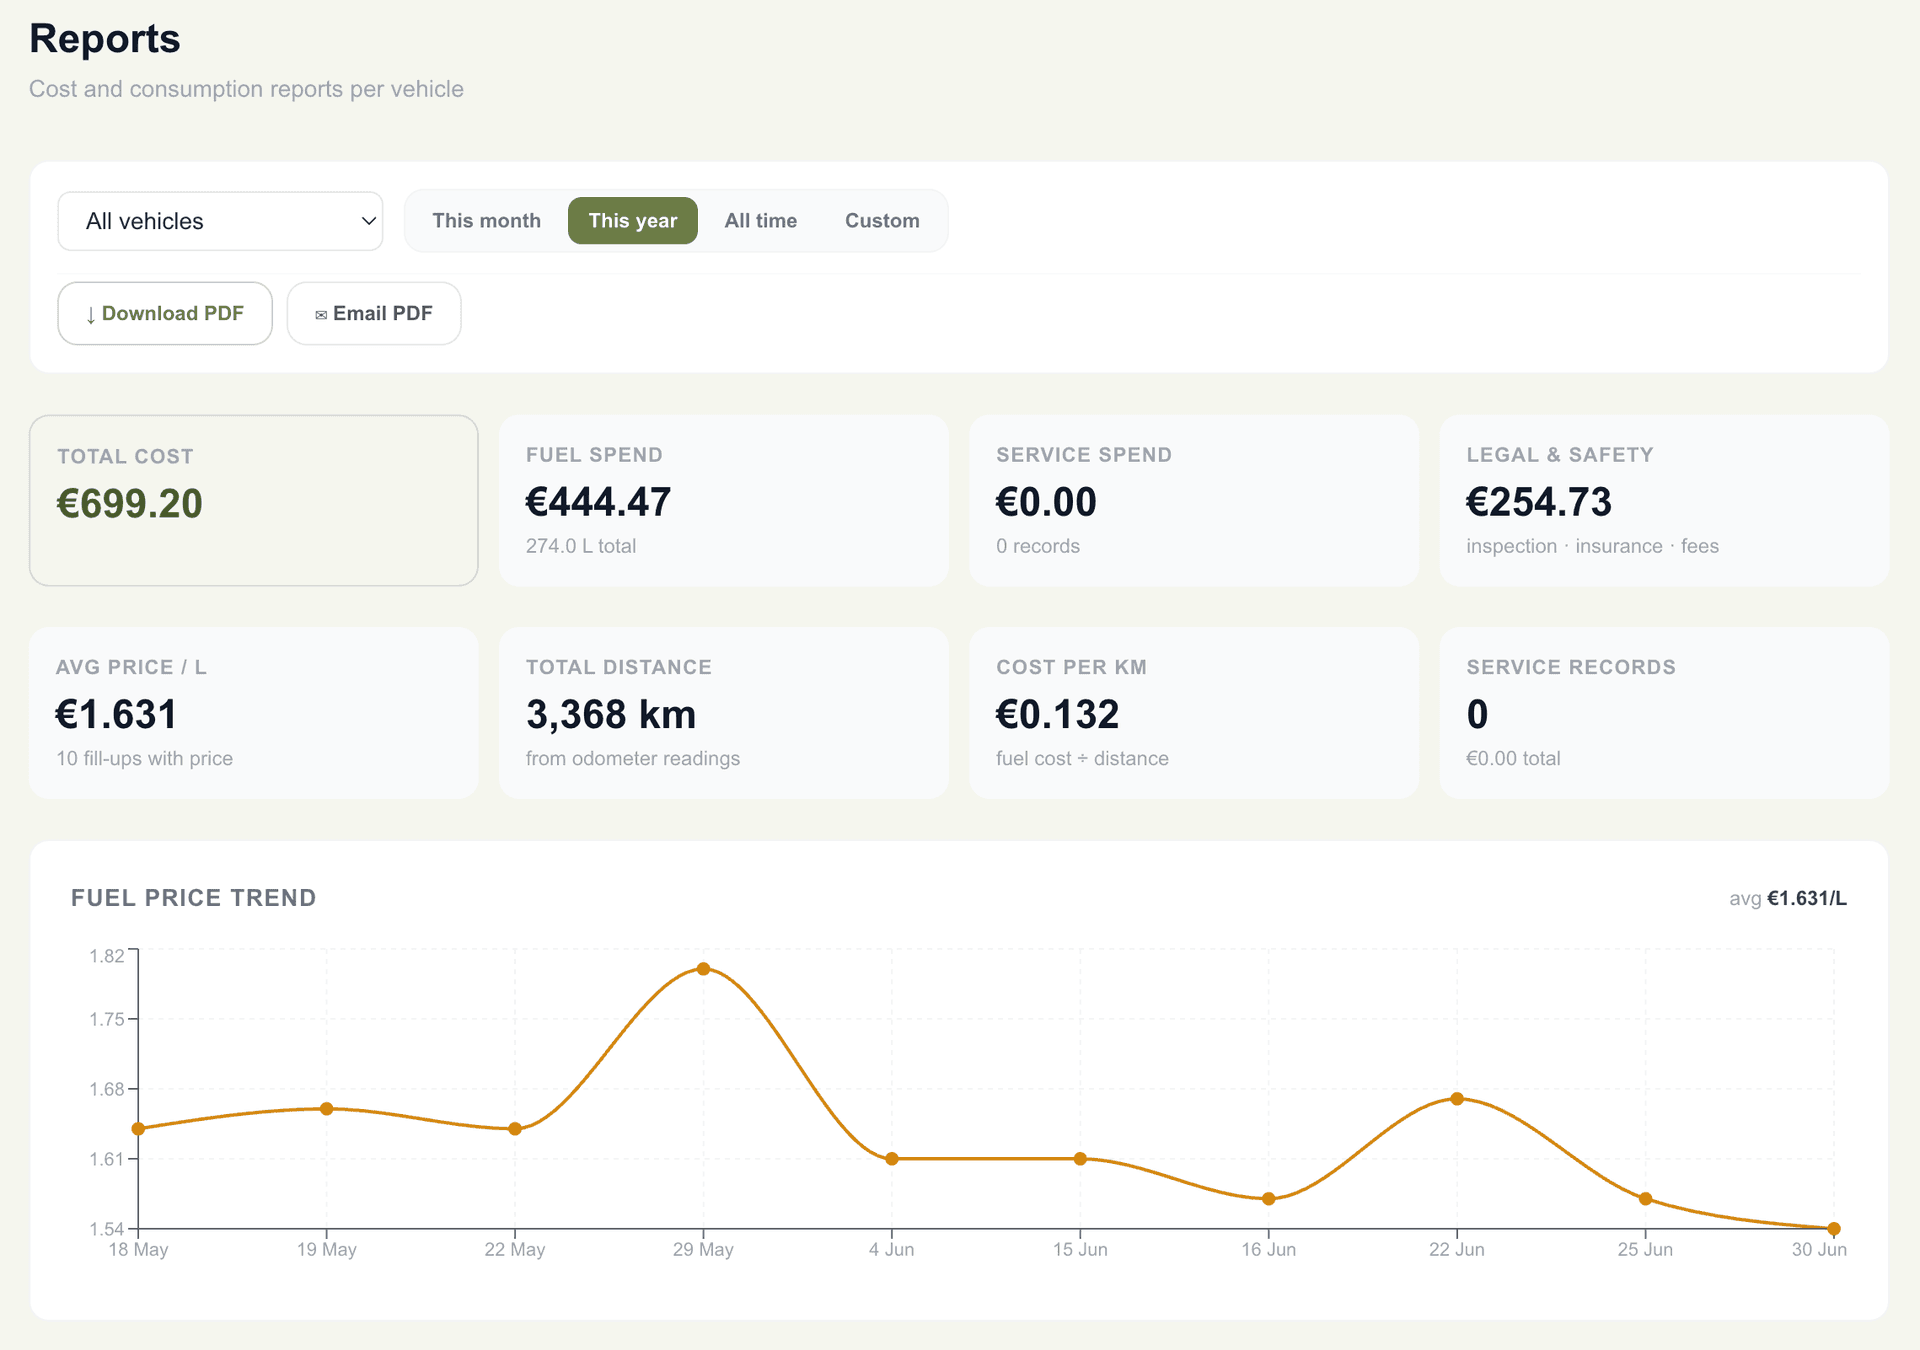1920x1350 pixels.
Task: Open the Total Cost €699.20 card
Action: point(254,501)
